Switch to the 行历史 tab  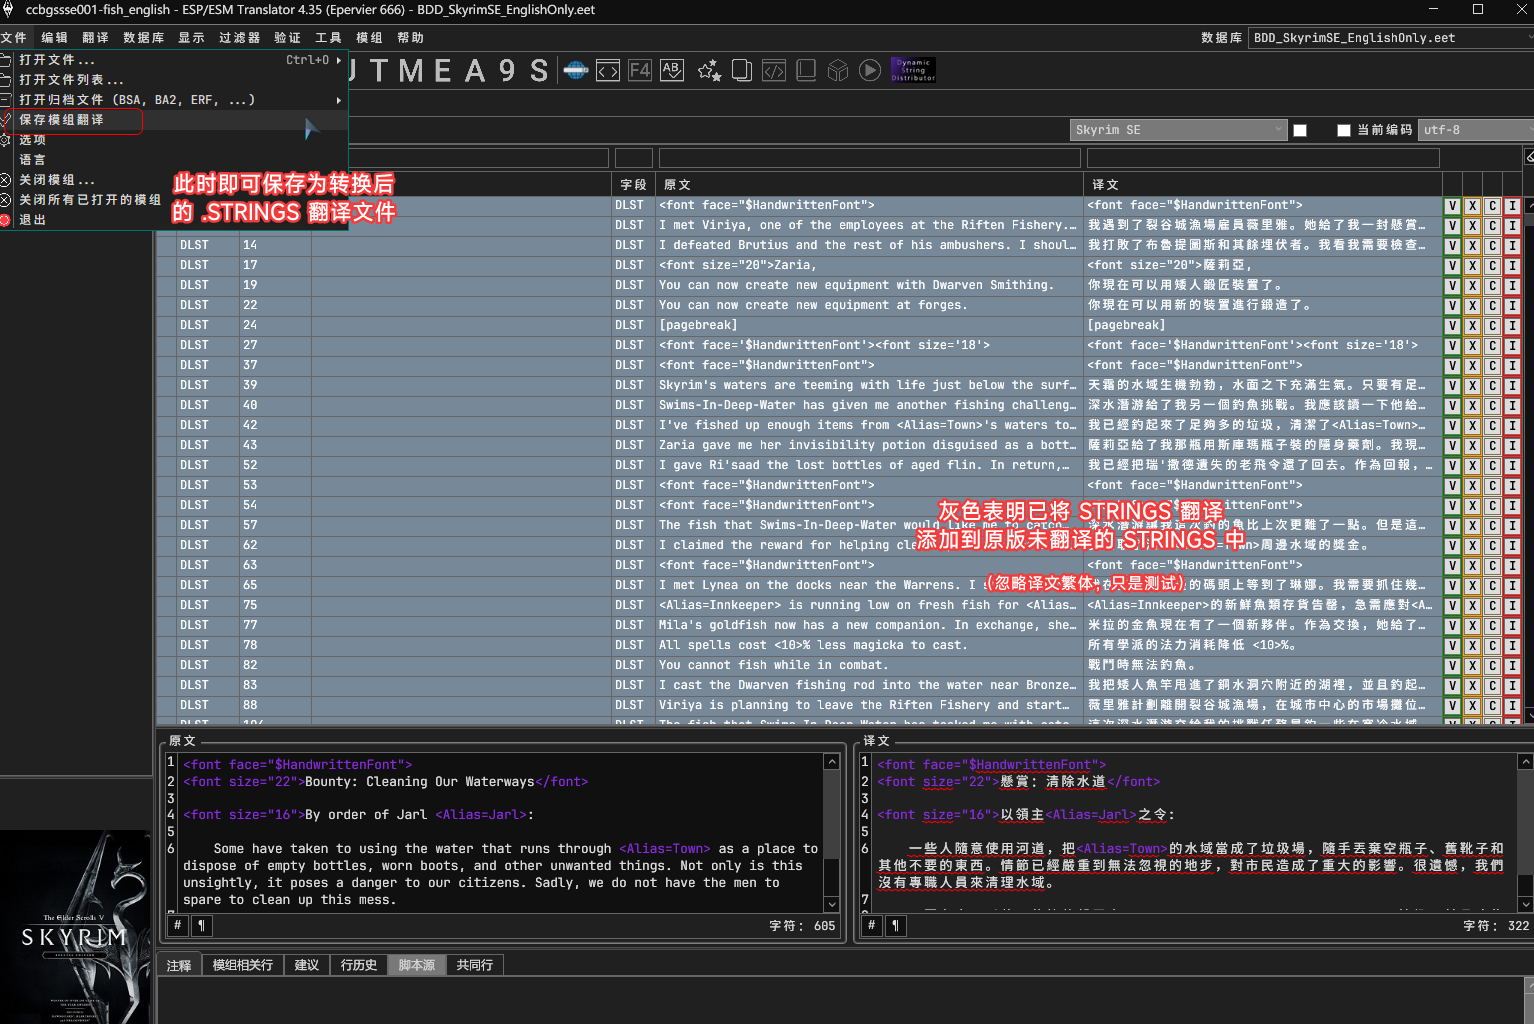click(x=358, y=965)
